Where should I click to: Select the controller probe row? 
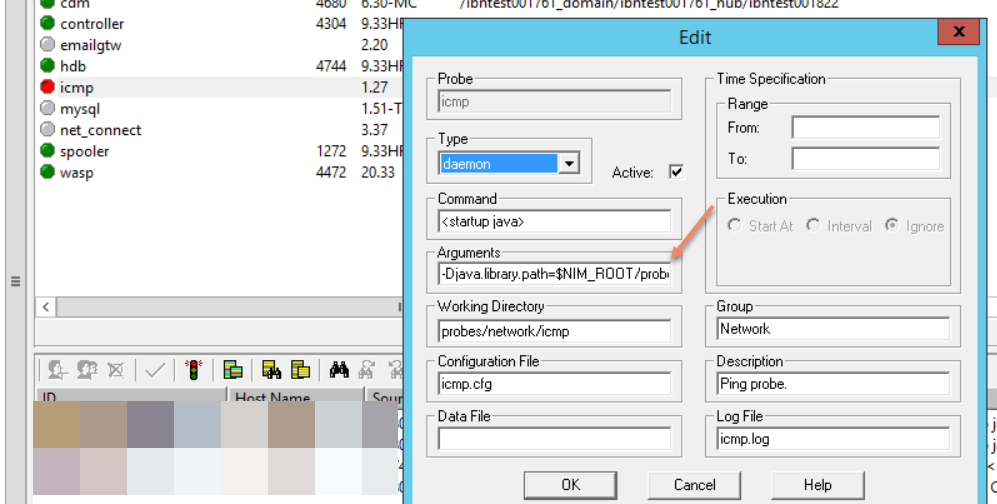219,24
